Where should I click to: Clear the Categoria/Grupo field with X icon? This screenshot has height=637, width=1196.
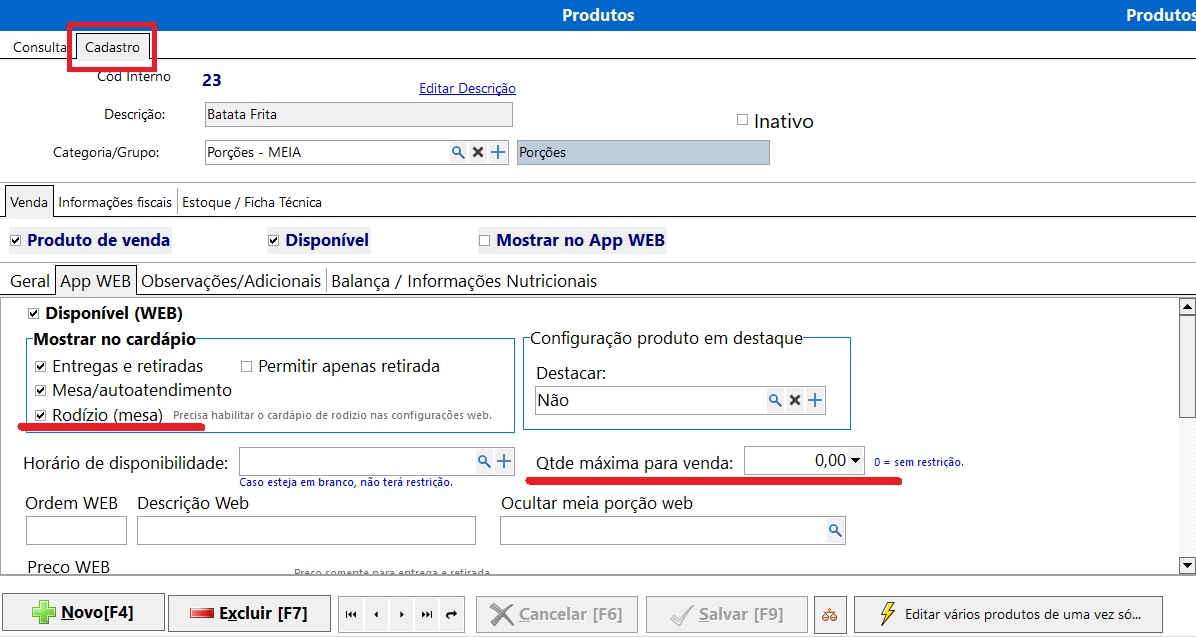click(x=478, y=153)
